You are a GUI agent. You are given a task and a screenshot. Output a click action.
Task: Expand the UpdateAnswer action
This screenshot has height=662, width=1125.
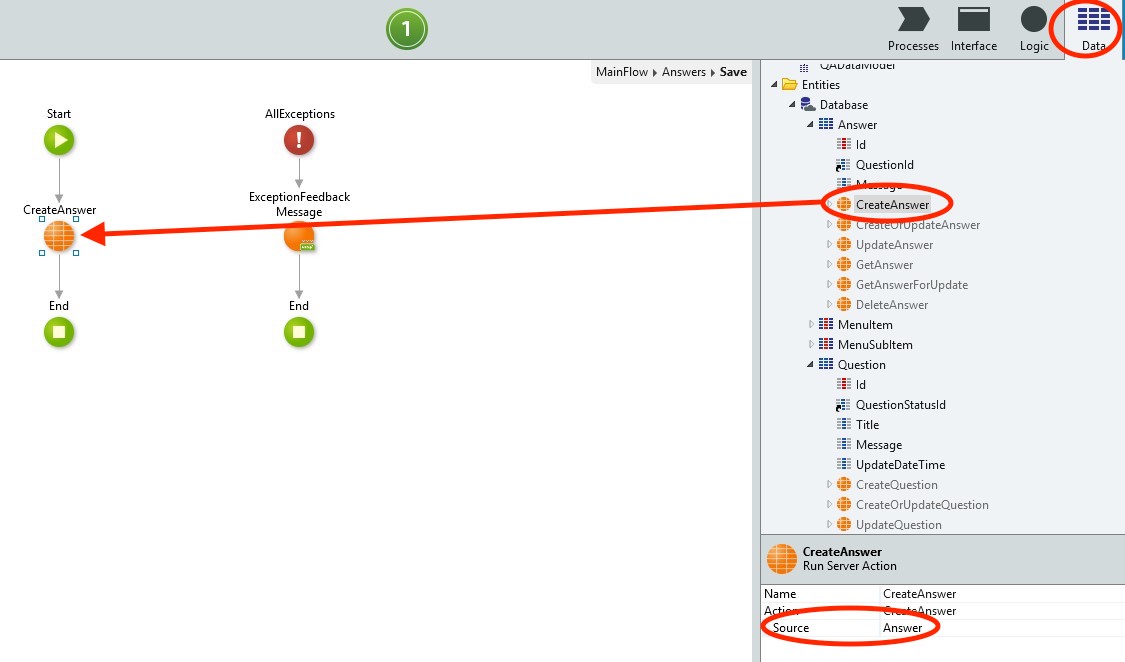point(829,245)
